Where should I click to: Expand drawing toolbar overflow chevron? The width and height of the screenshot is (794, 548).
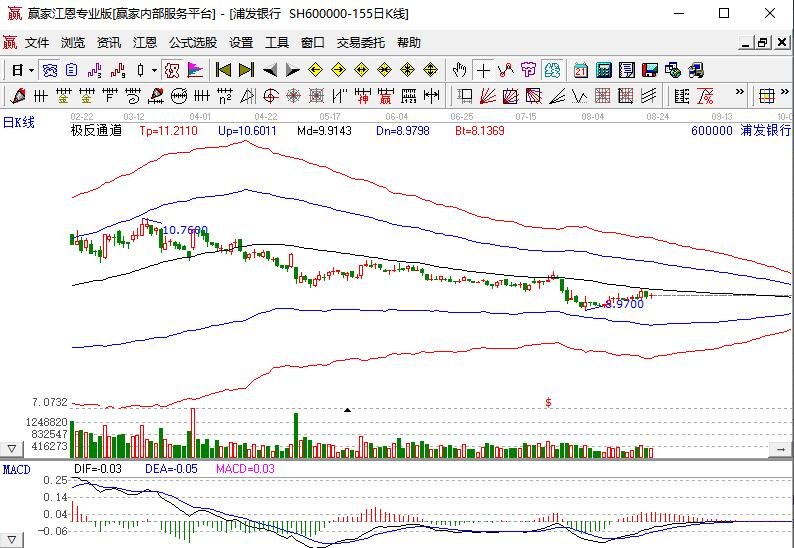739,92
